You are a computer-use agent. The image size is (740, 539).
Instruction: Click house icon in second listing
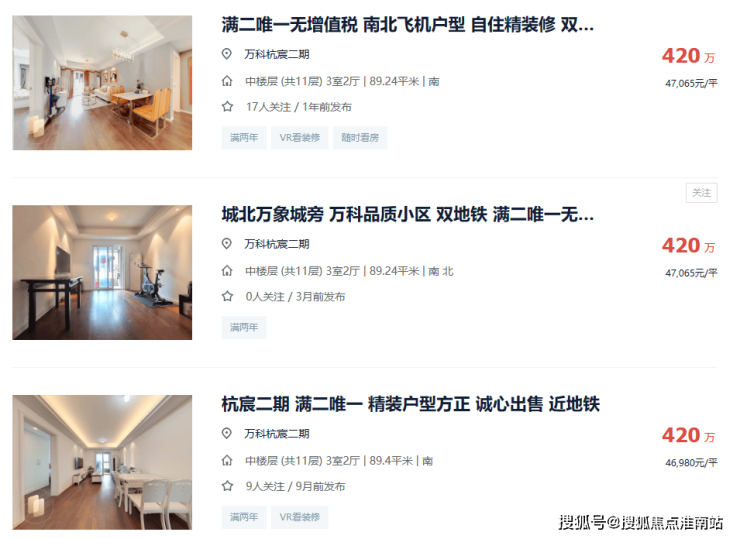[x=227, y=271]
